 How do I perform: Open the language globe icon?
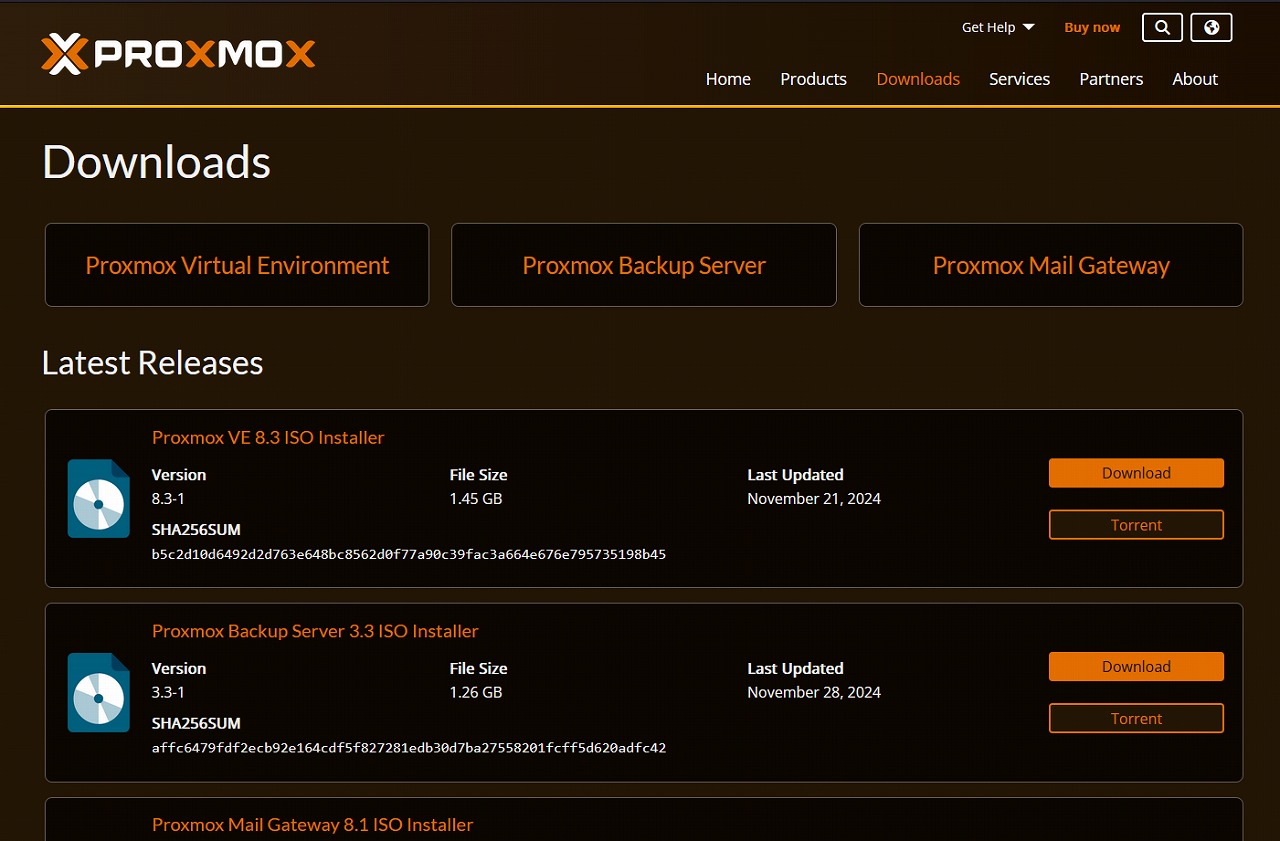tap(1211, 27)
